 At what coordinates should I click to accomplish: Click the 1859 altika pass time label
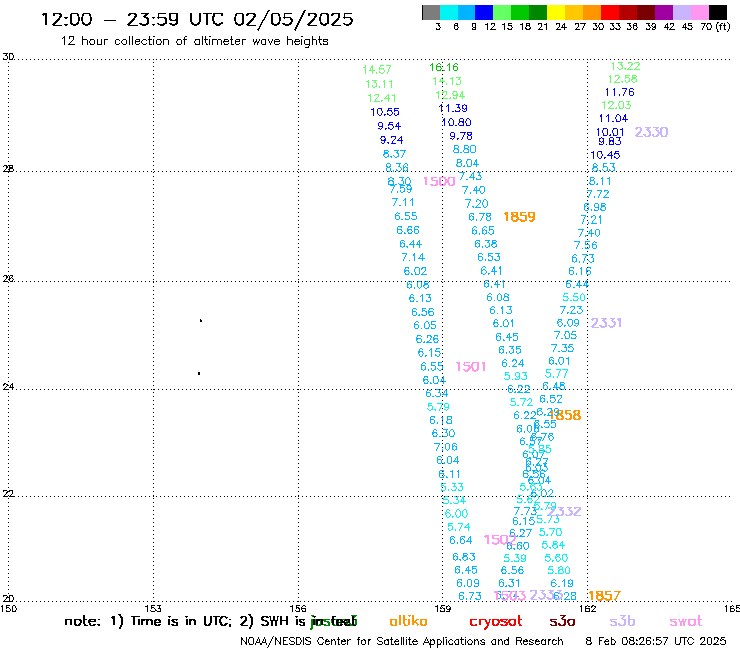tap(519, 217)
